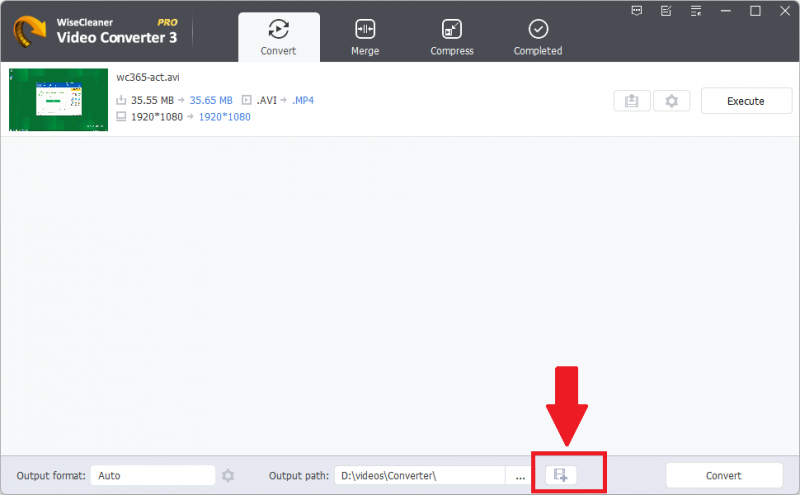Click the 35.65 MB output size

[x=211, y=101]
